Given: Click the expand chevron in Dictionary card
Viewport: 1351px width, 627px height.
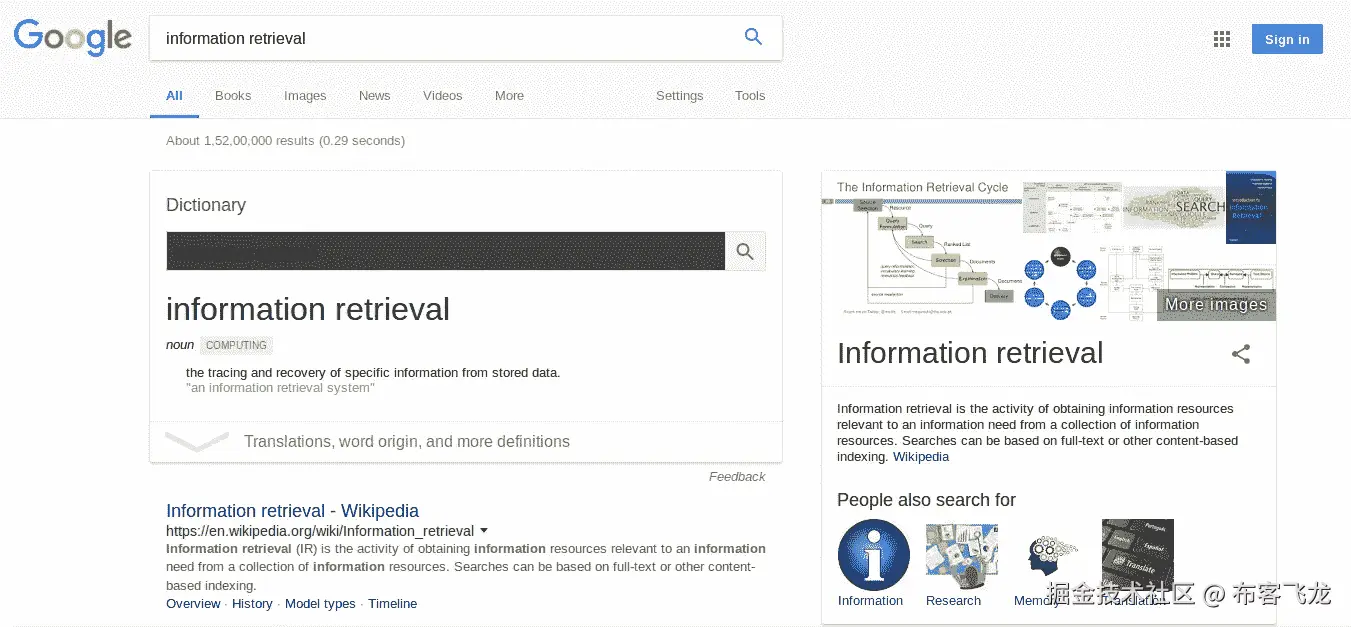Looking at the screenshot, I should 197,442.
